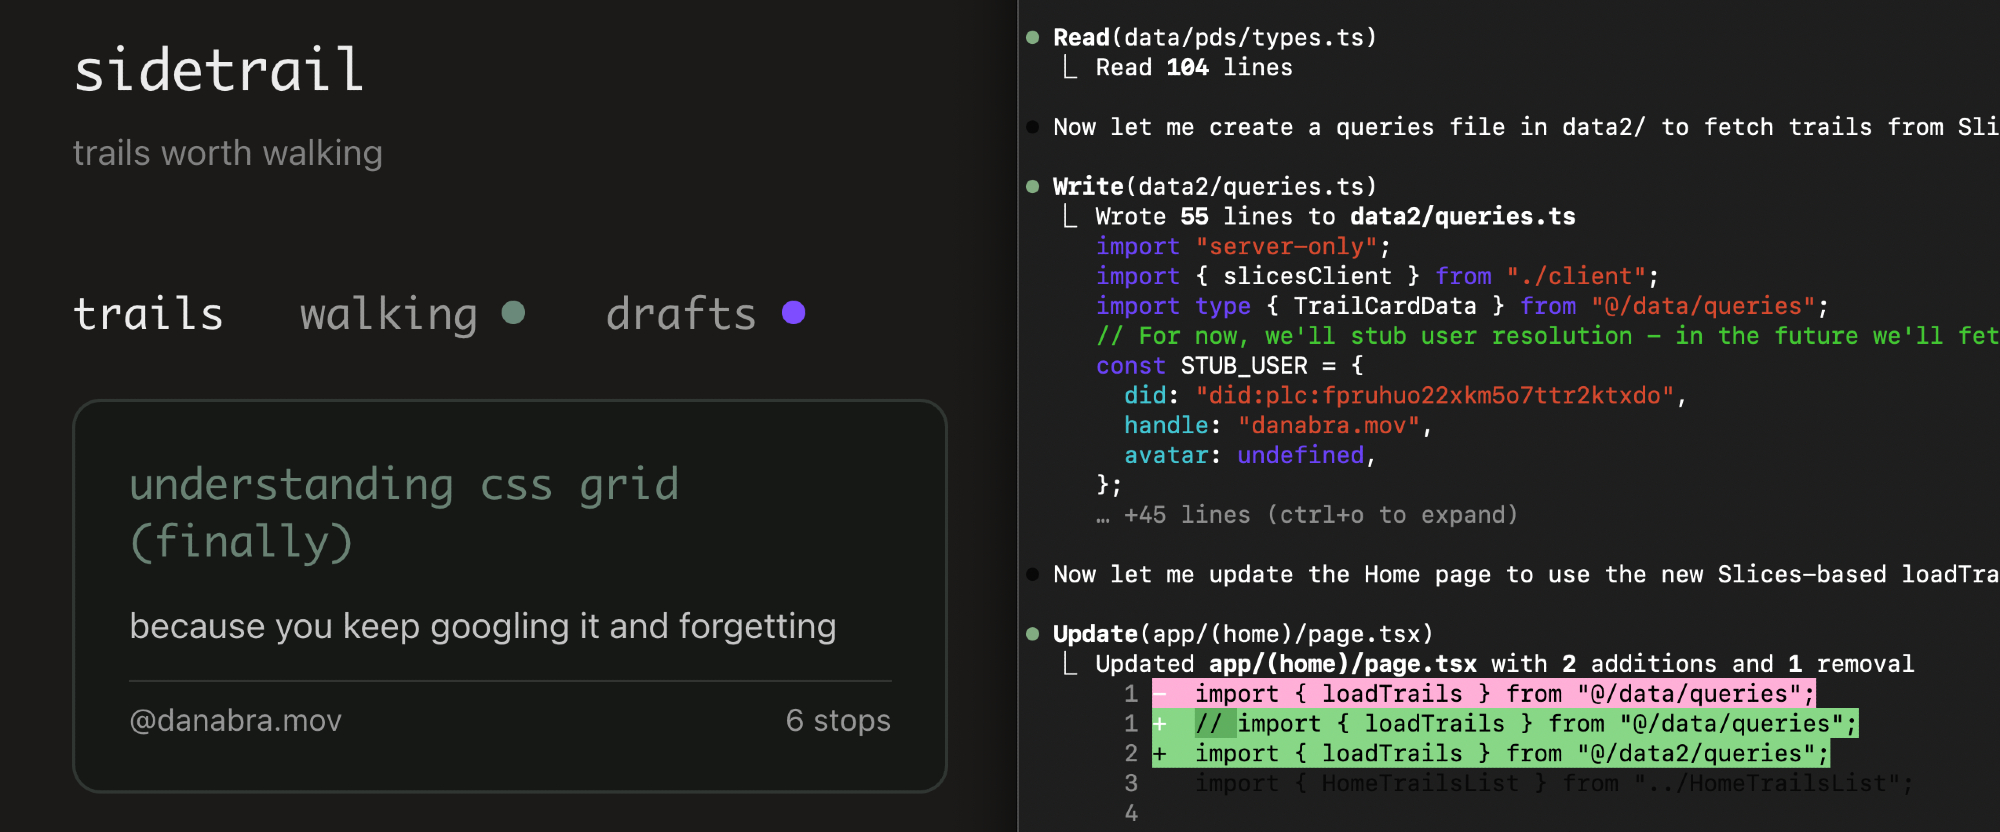Open the drafts tab

coord(681,314)
